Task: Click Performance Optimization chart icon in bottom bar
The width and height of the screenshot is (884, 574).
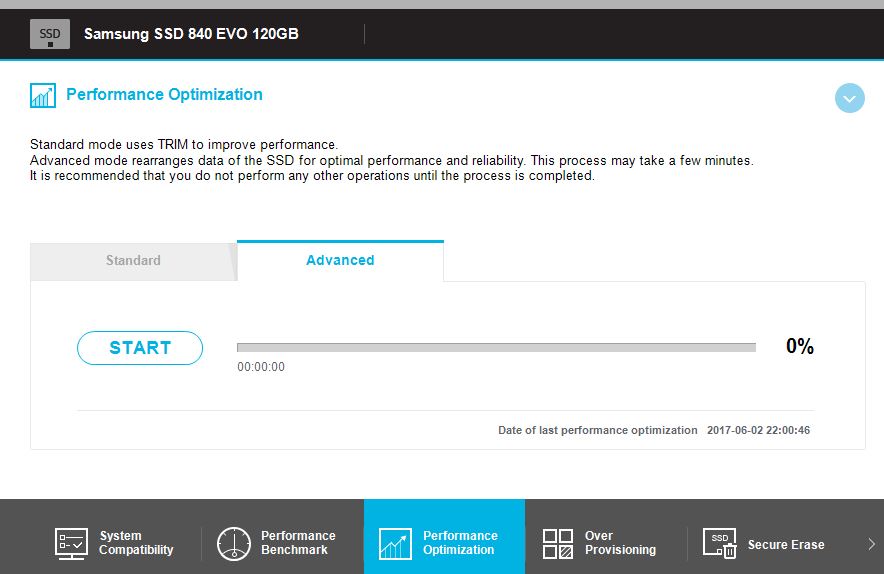Action: 395,544
